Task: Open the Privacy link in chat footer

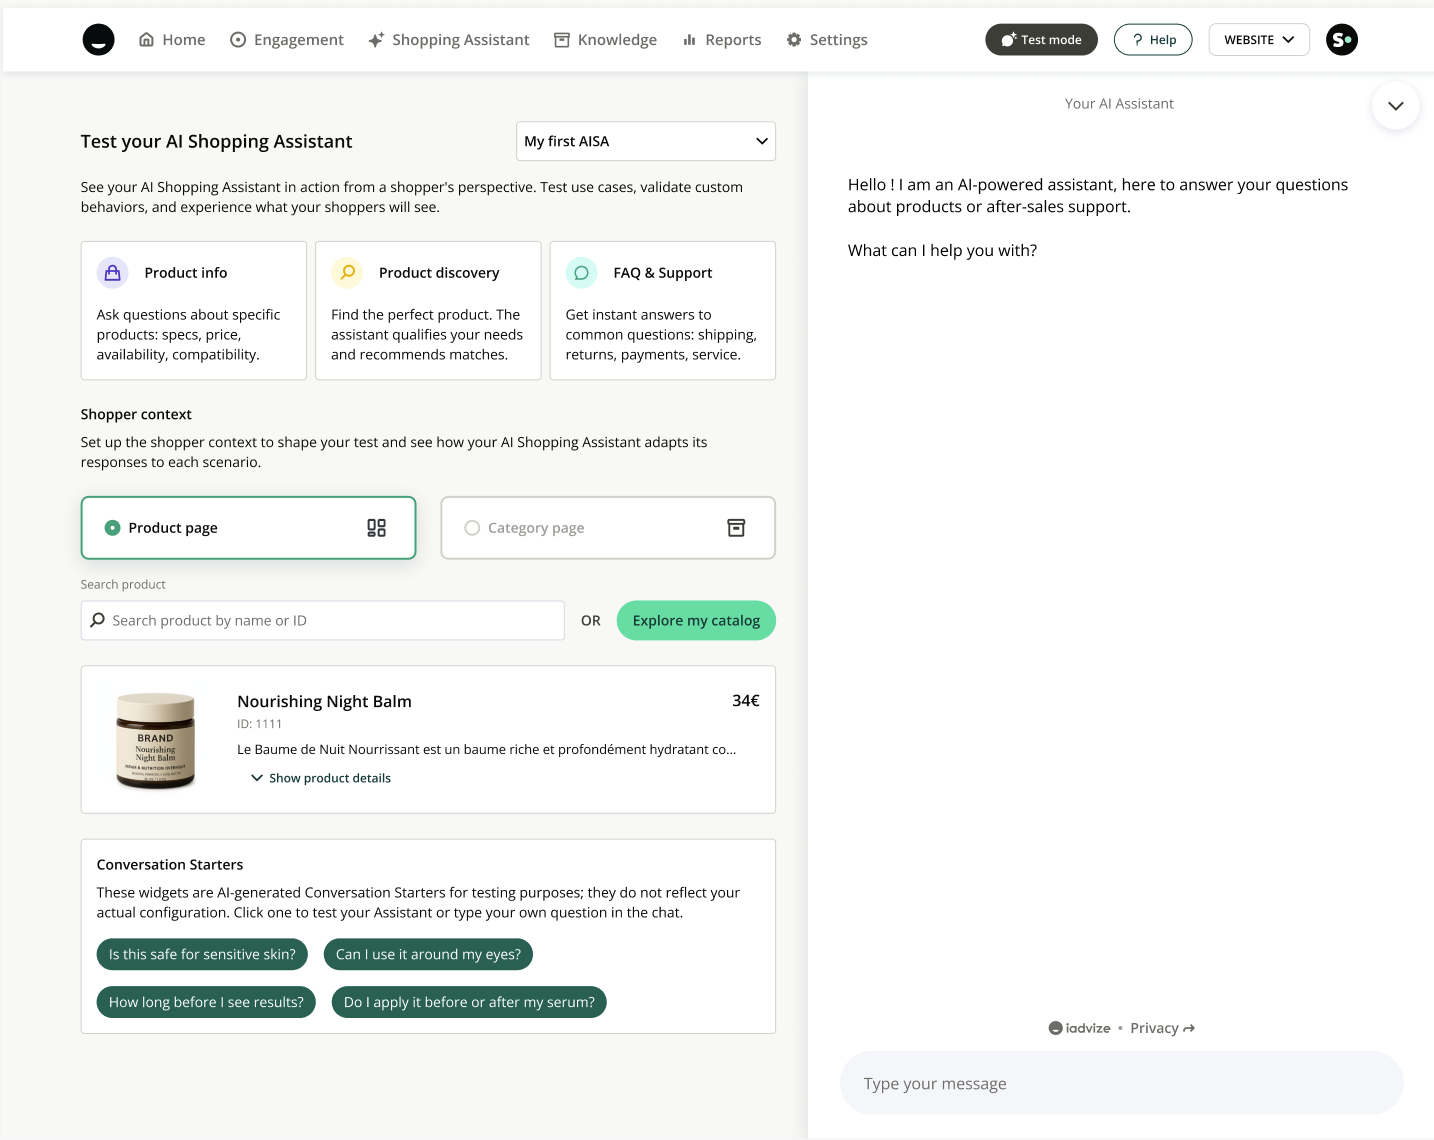Action: point(1162,1028)
